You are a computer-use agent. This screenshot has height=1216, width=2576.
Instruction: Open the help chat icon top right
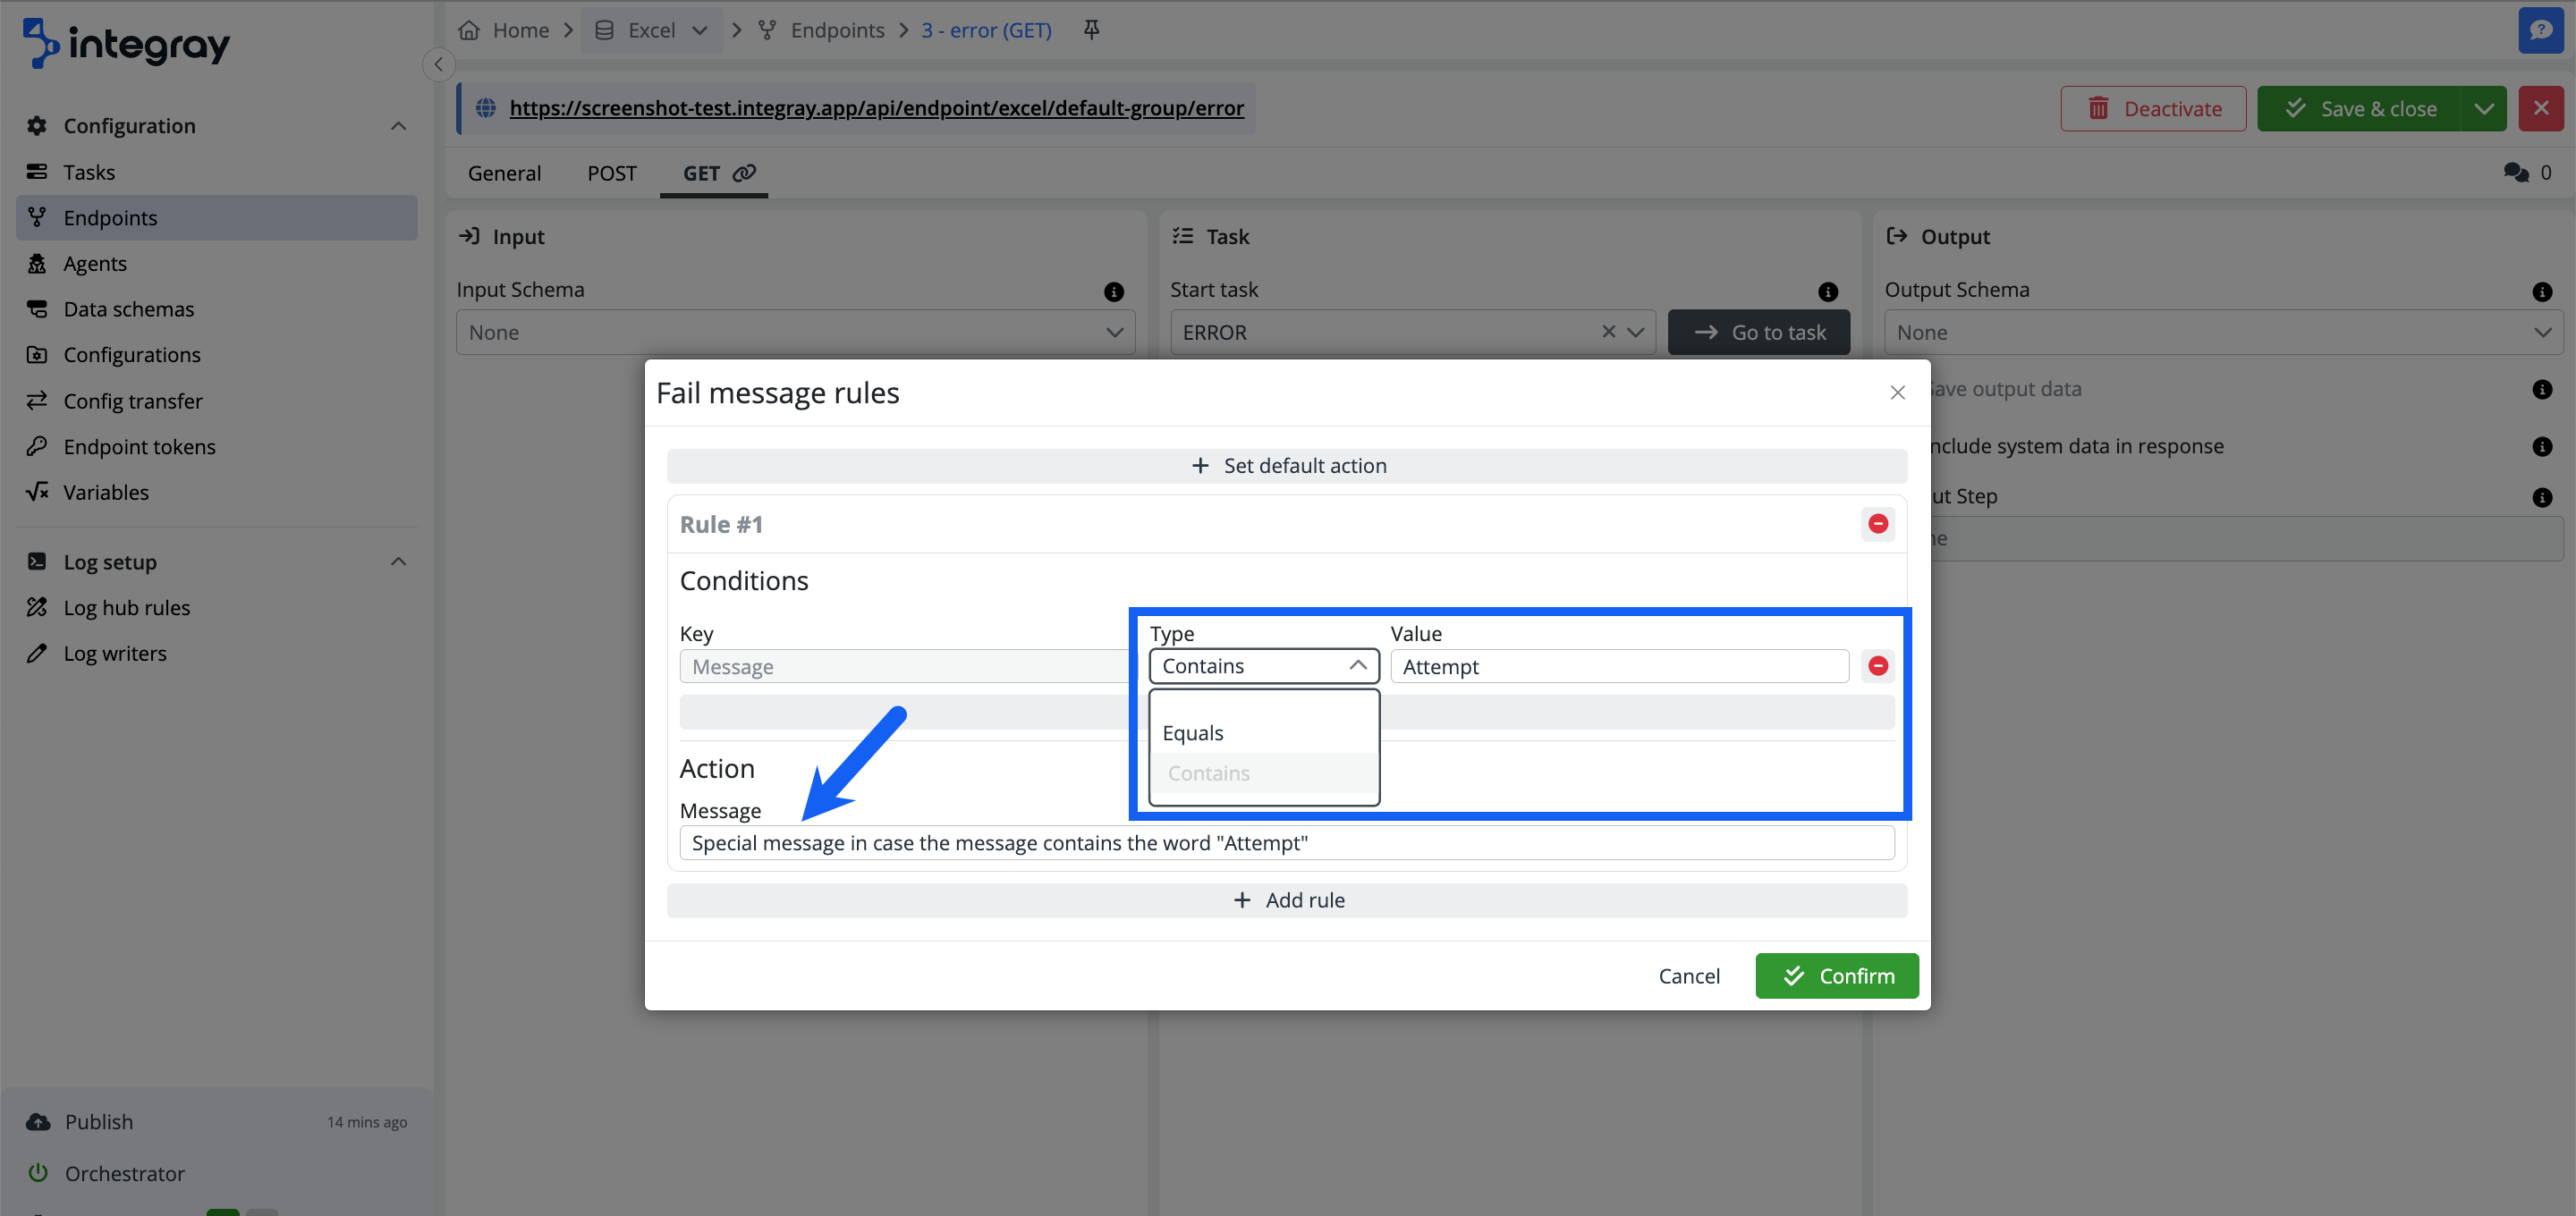pyautogui.click(x=2540, y=30)
